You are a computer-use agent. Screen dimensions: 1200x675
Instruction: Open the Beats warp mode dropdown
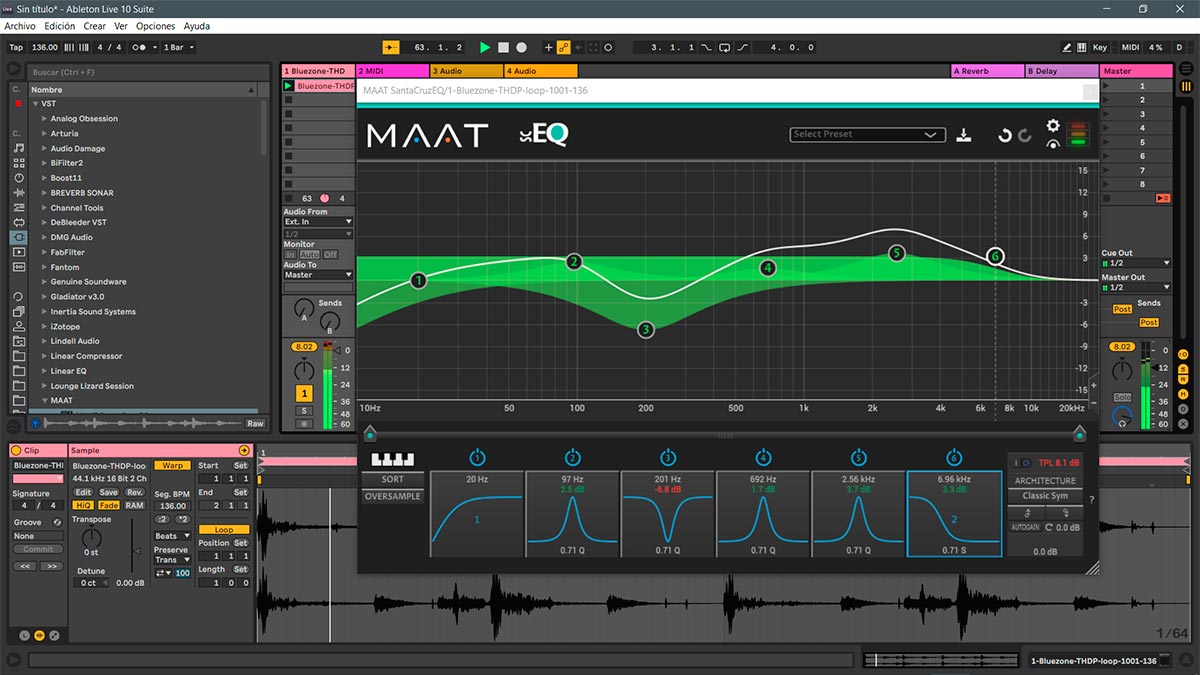172,536
